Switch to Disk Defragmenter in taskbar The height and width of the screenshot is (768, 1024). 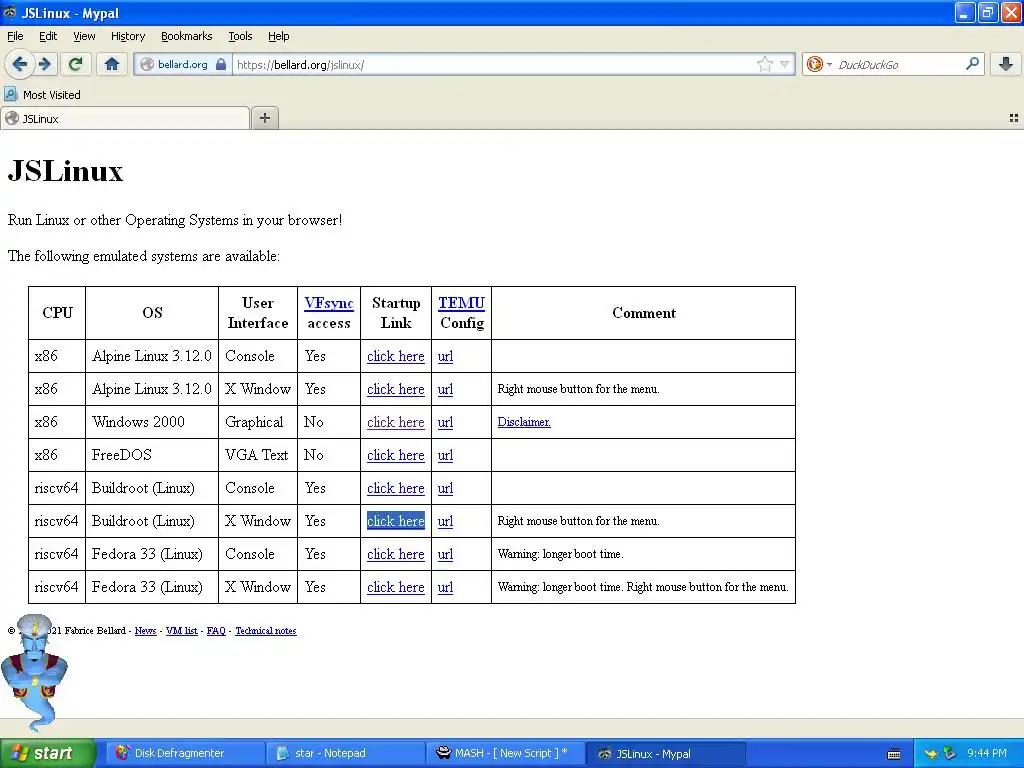coord(184,754)
